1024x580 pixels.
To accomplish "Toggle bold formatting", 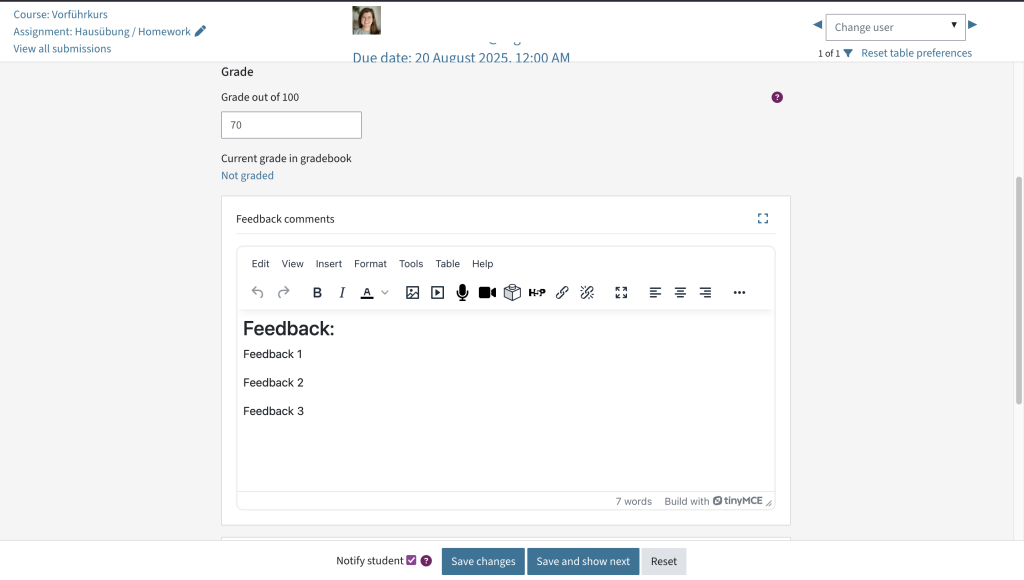I will (x=317, y=293).
